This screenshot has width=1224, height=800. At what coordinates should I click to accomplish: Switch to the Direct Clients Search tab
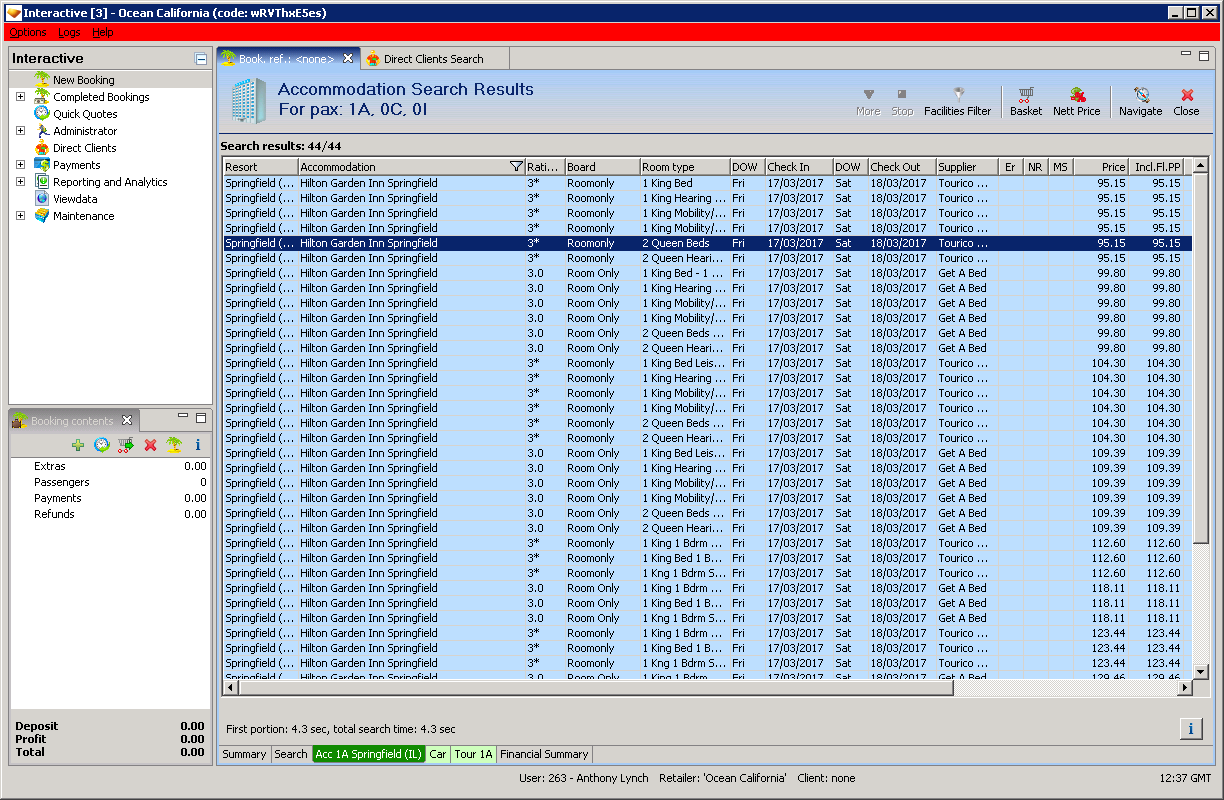tap(433, 59)
